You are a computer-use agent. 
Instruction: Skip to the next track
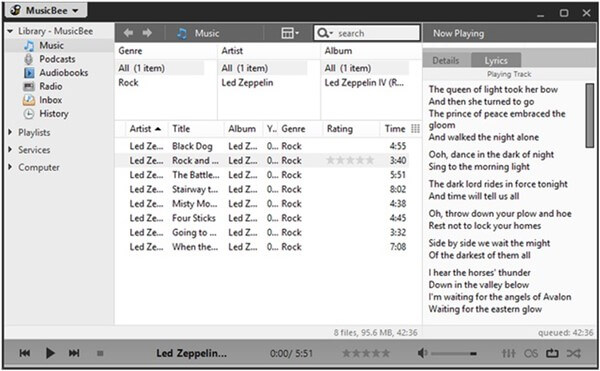(x=74, y=353)
